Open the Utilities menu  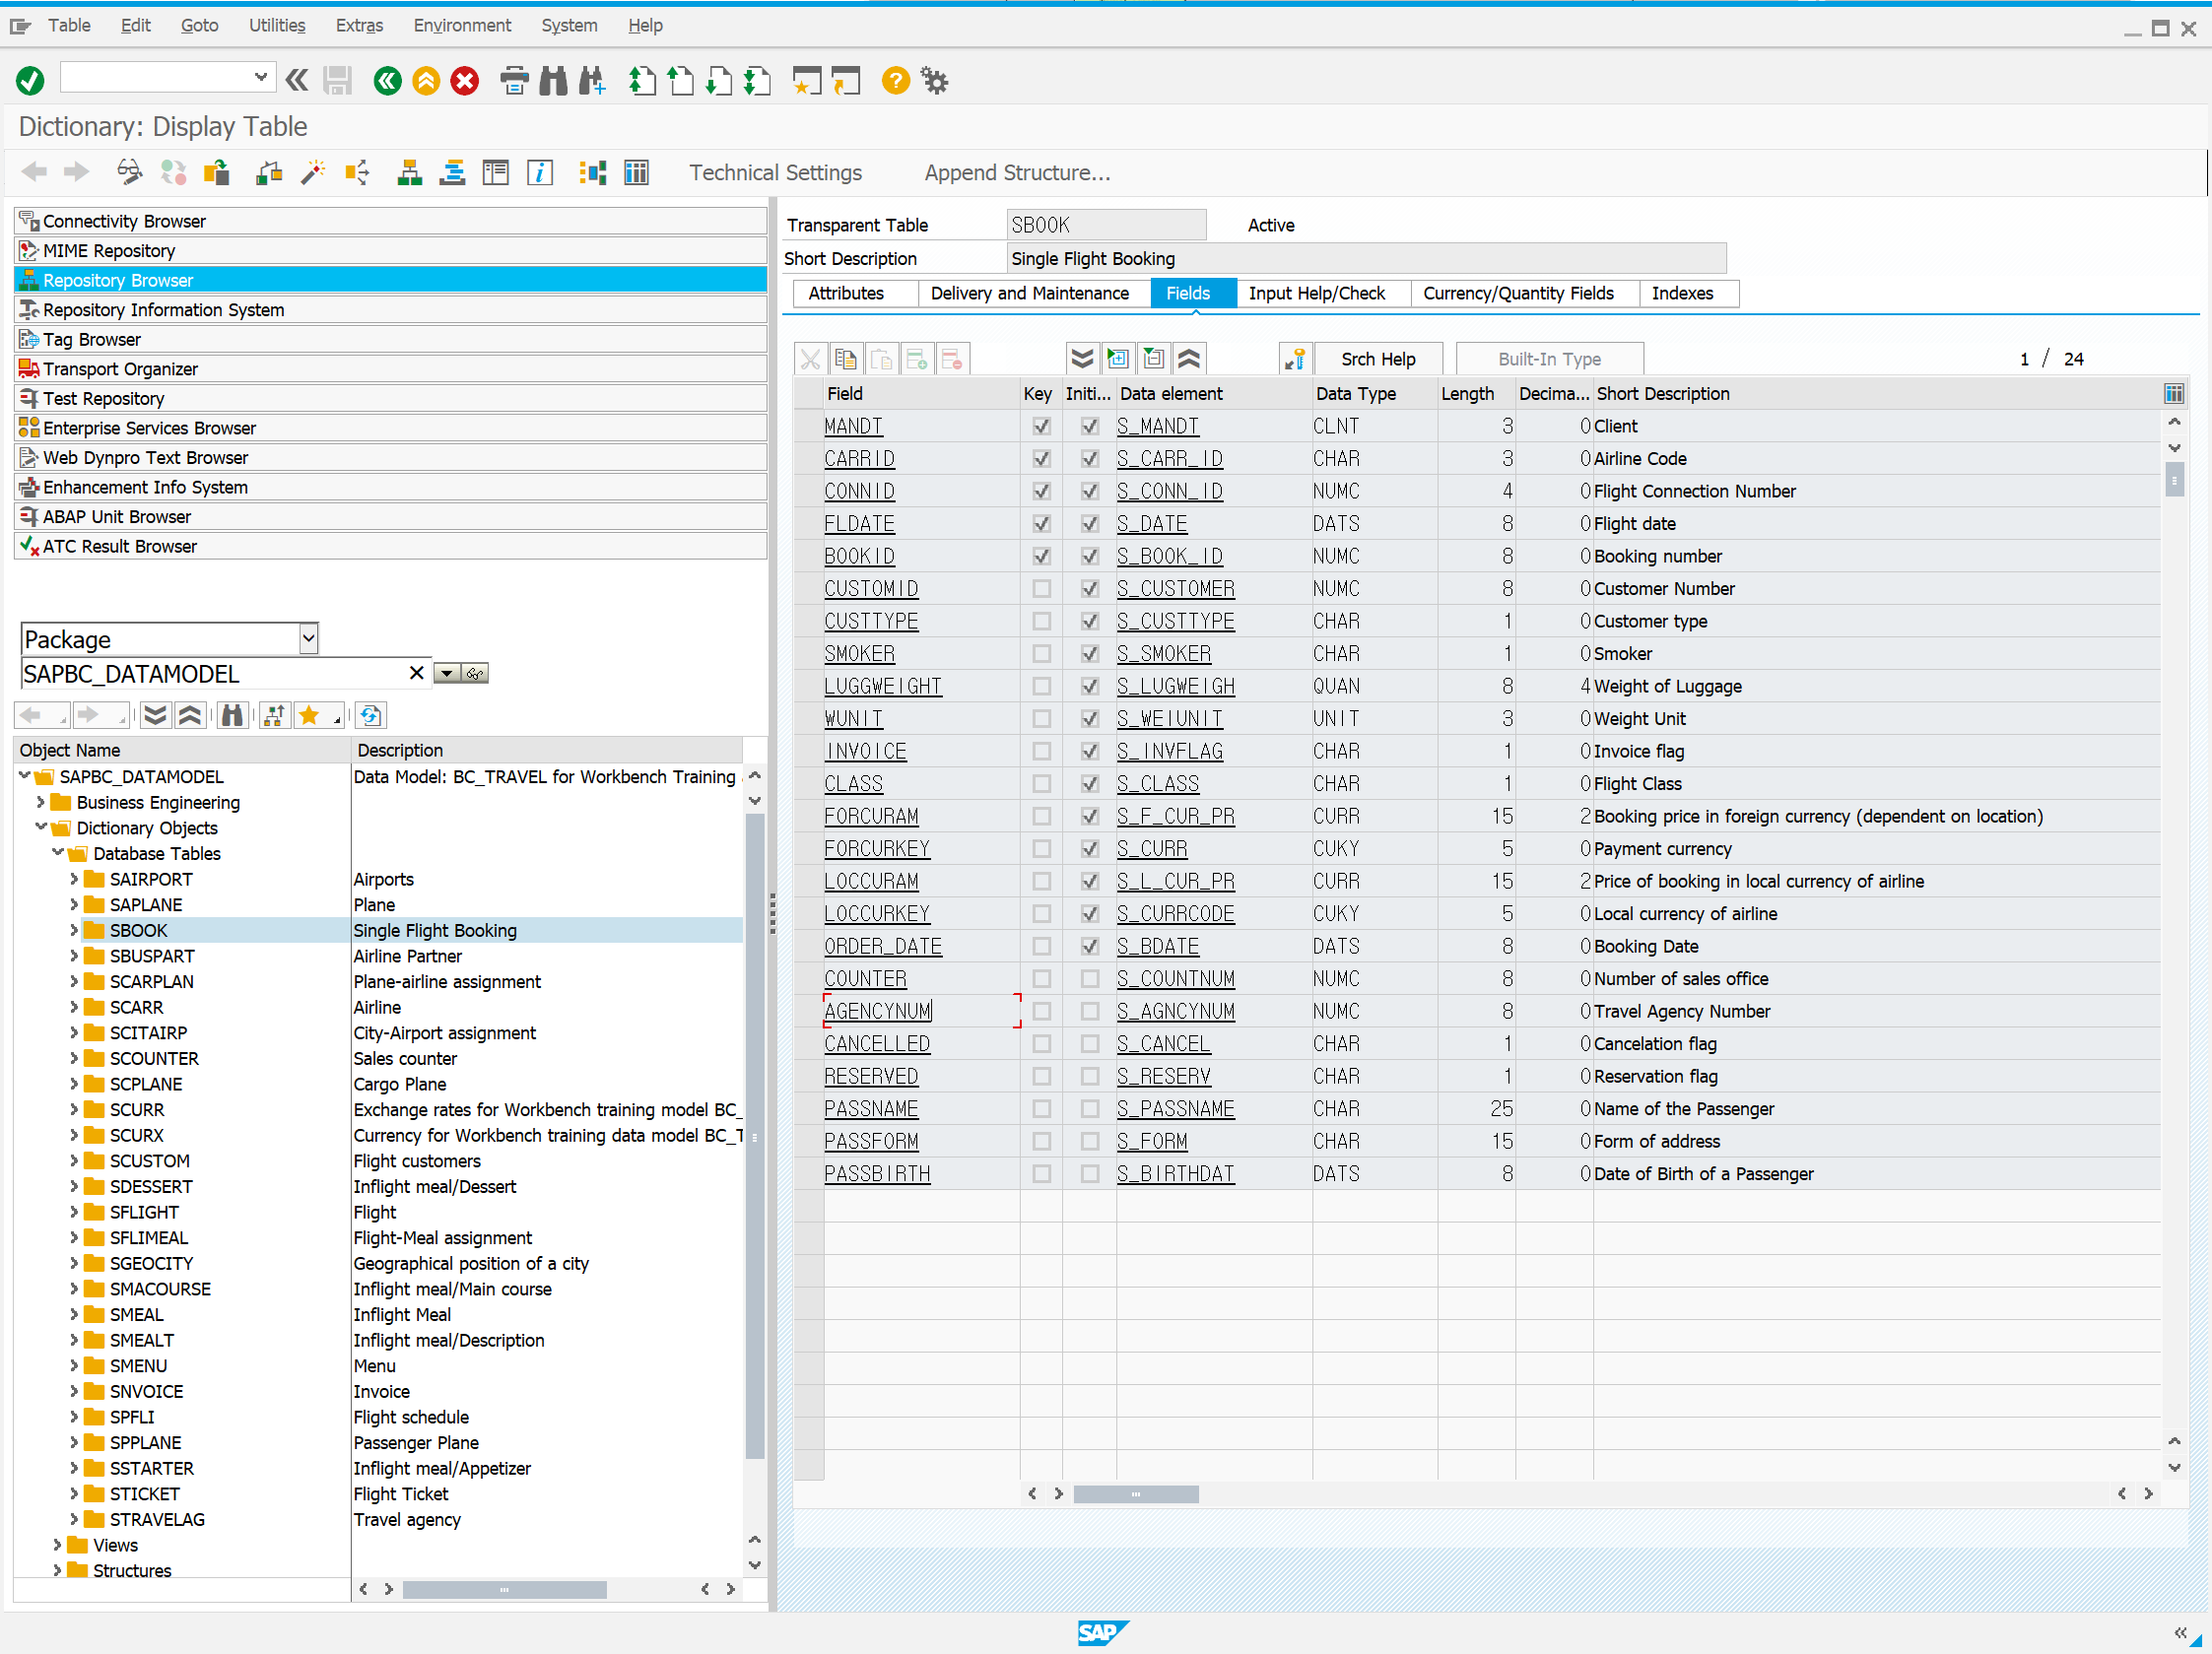276,25
